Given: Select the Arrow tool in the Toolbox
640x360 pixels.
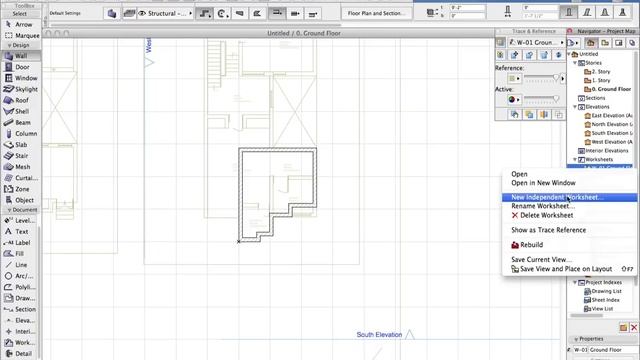Looking at the screenshot, I should (x=20, y=24).
